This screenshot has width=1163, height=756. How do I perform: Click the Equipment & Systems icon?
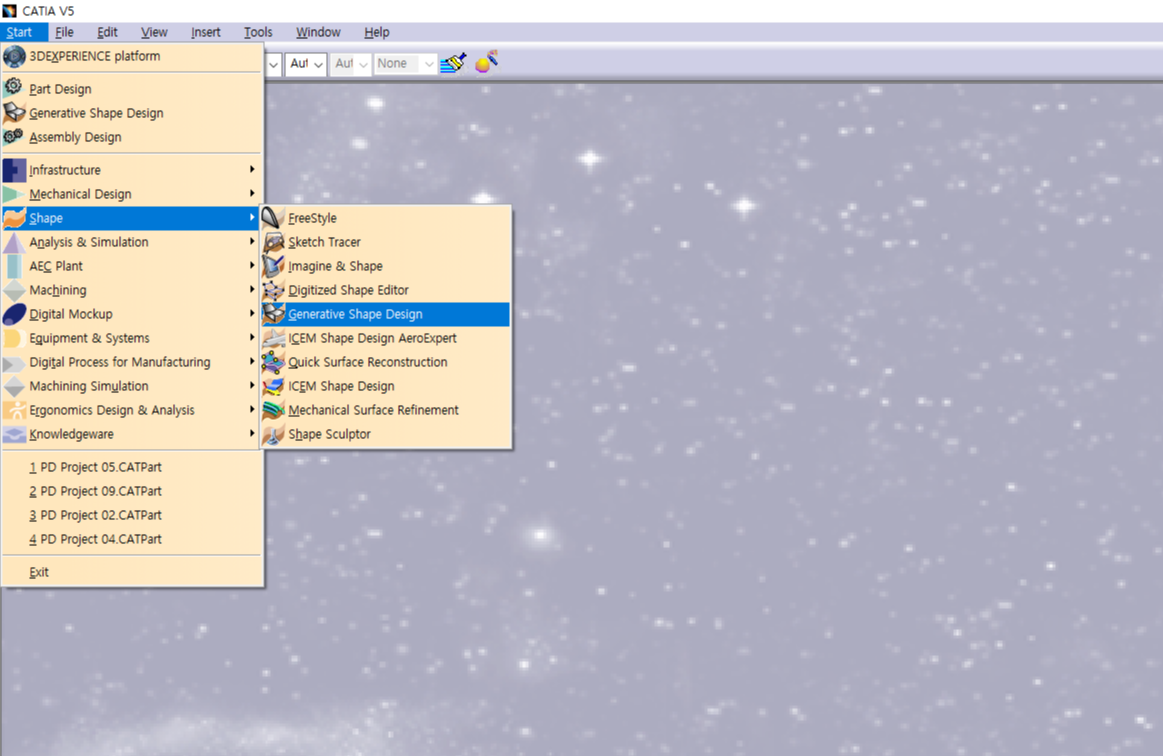(x=14, y=338)
